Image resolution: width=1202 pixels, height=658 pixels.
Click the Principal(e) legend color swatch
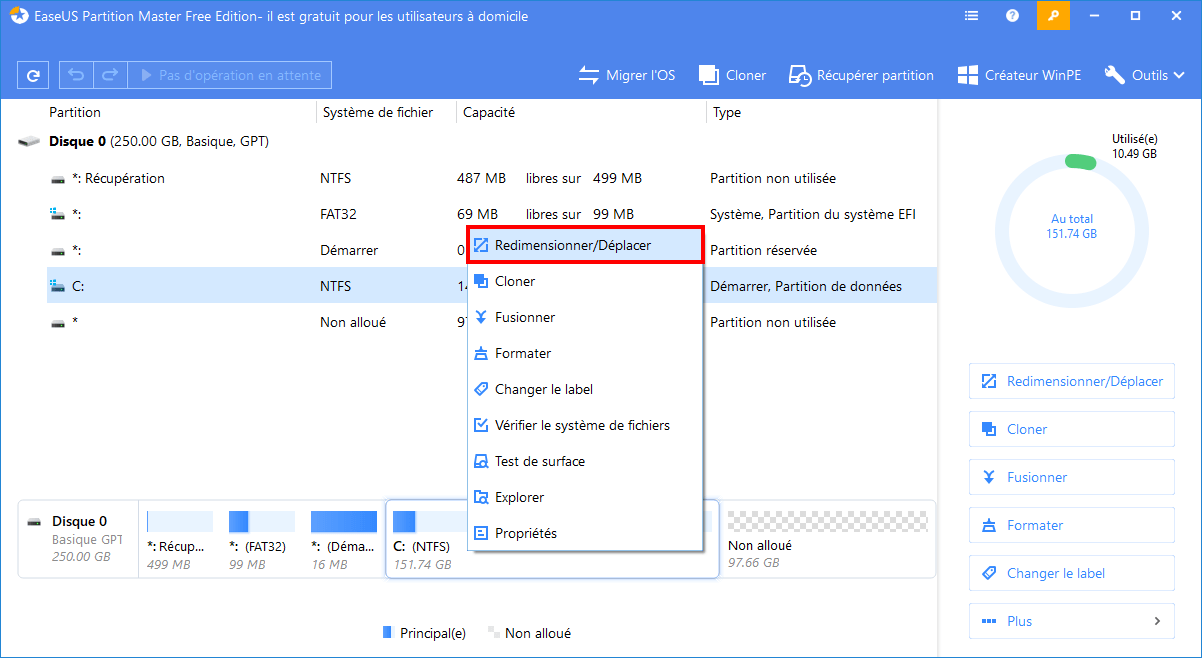388,633
